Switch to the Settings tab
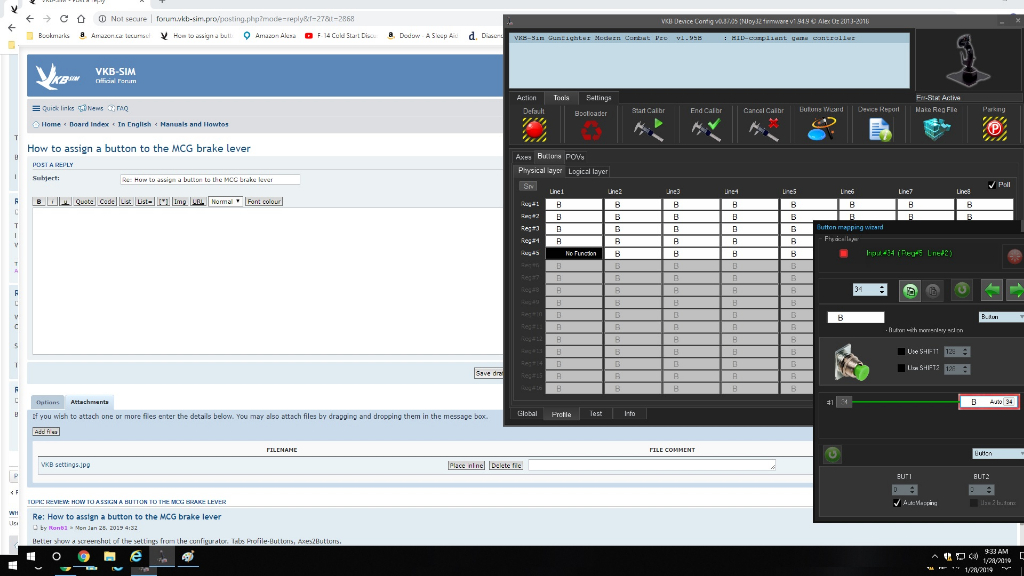 598,98
